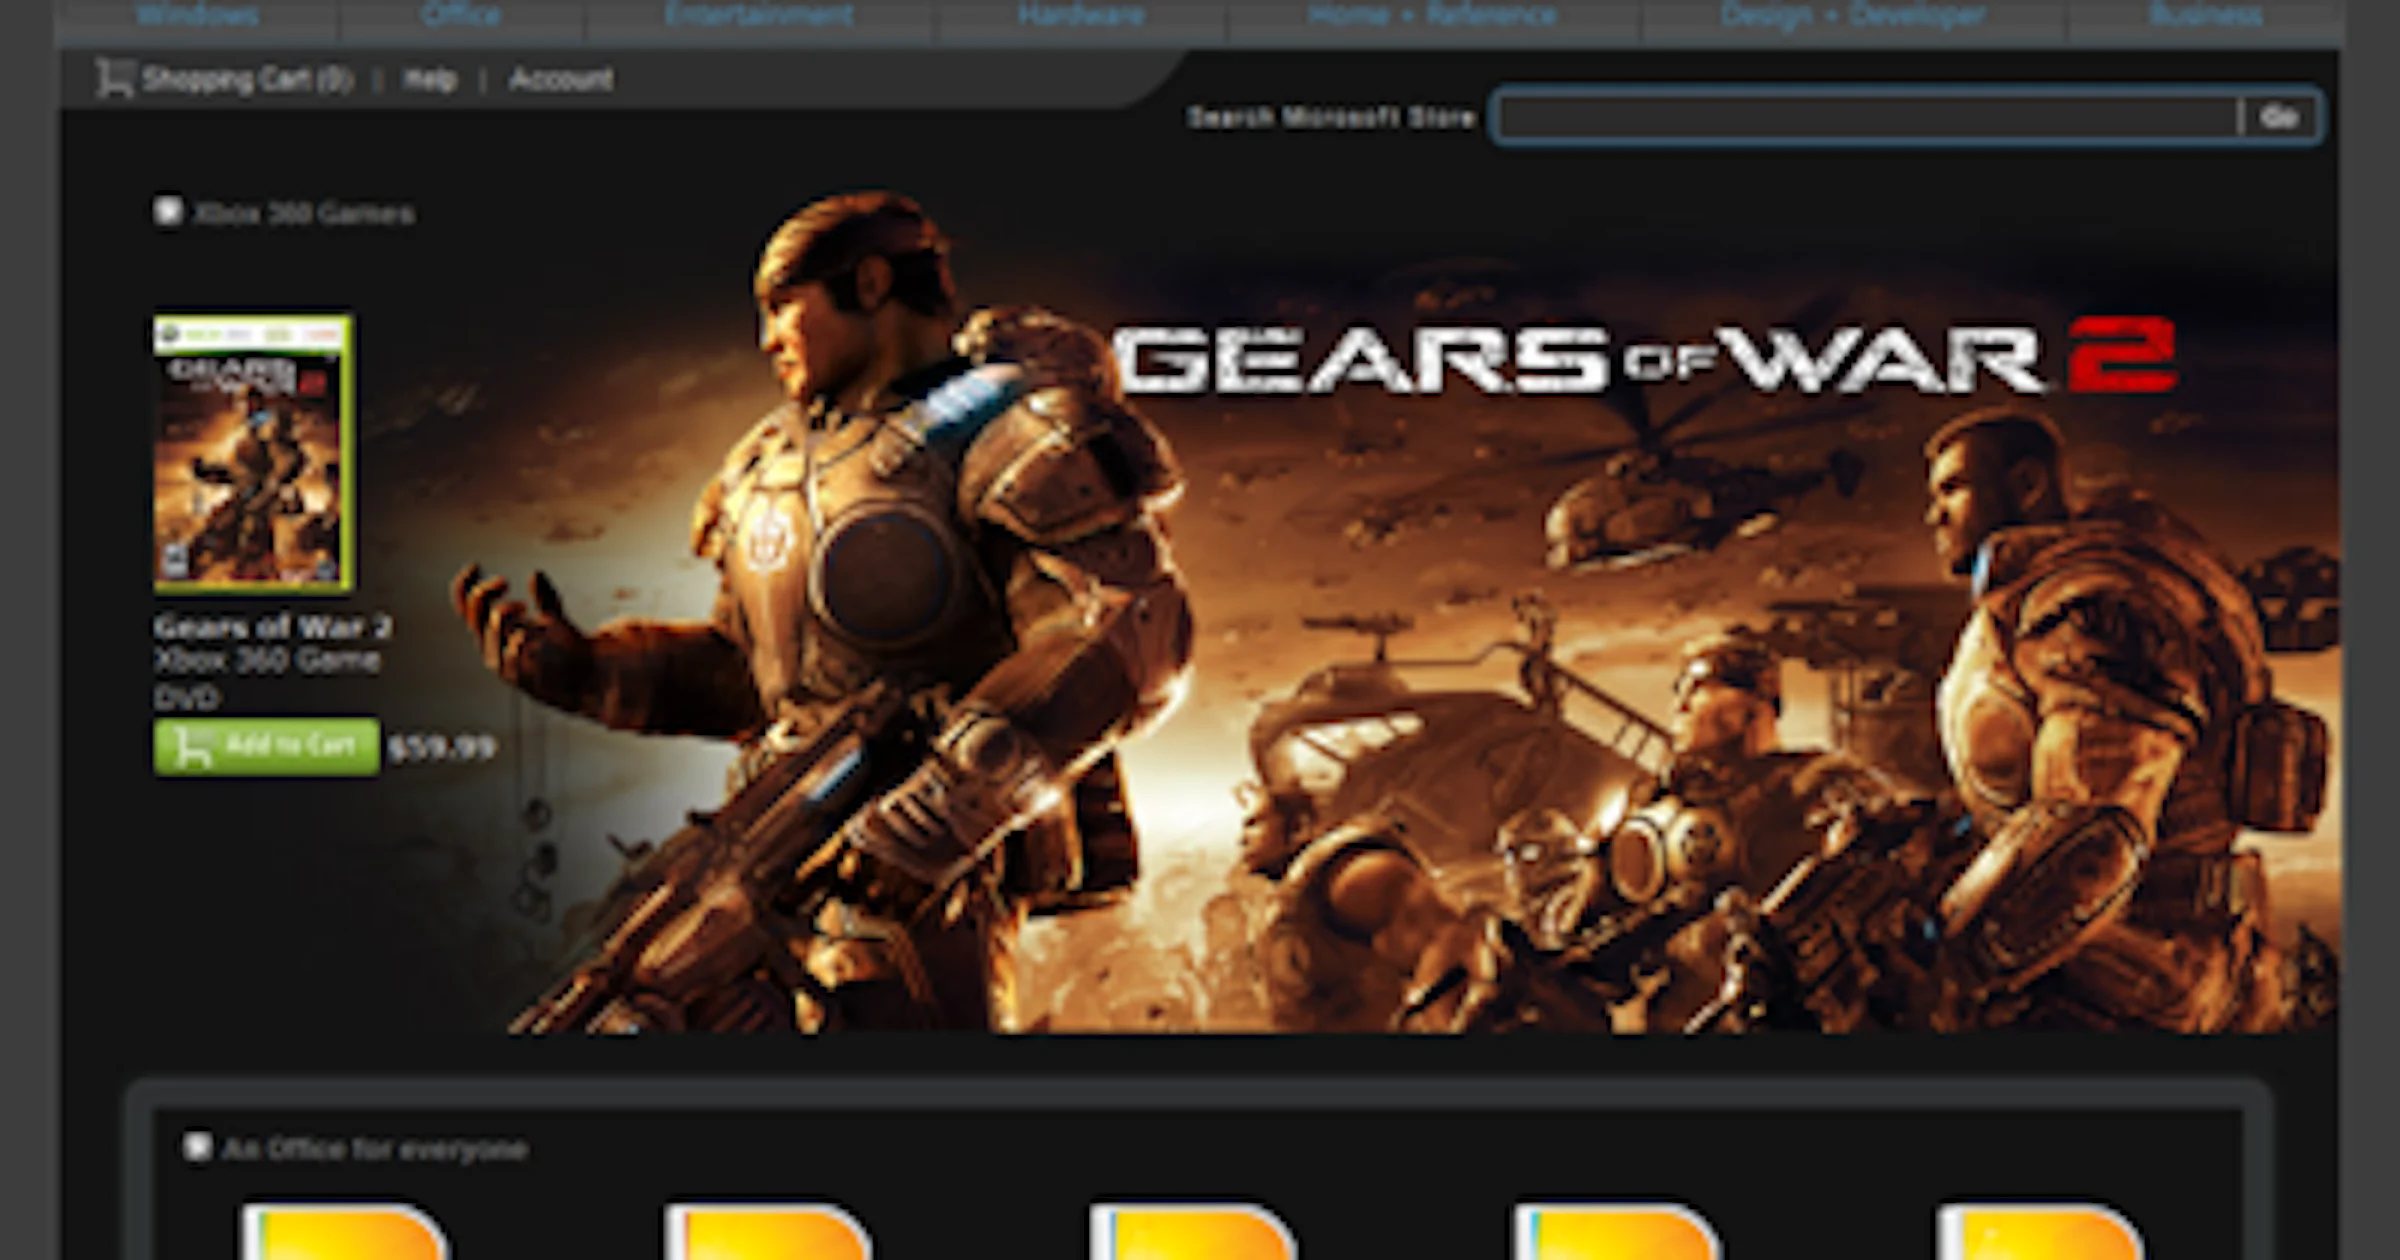
Task: Open the Office navigation tab
Action: coord(461,14)
